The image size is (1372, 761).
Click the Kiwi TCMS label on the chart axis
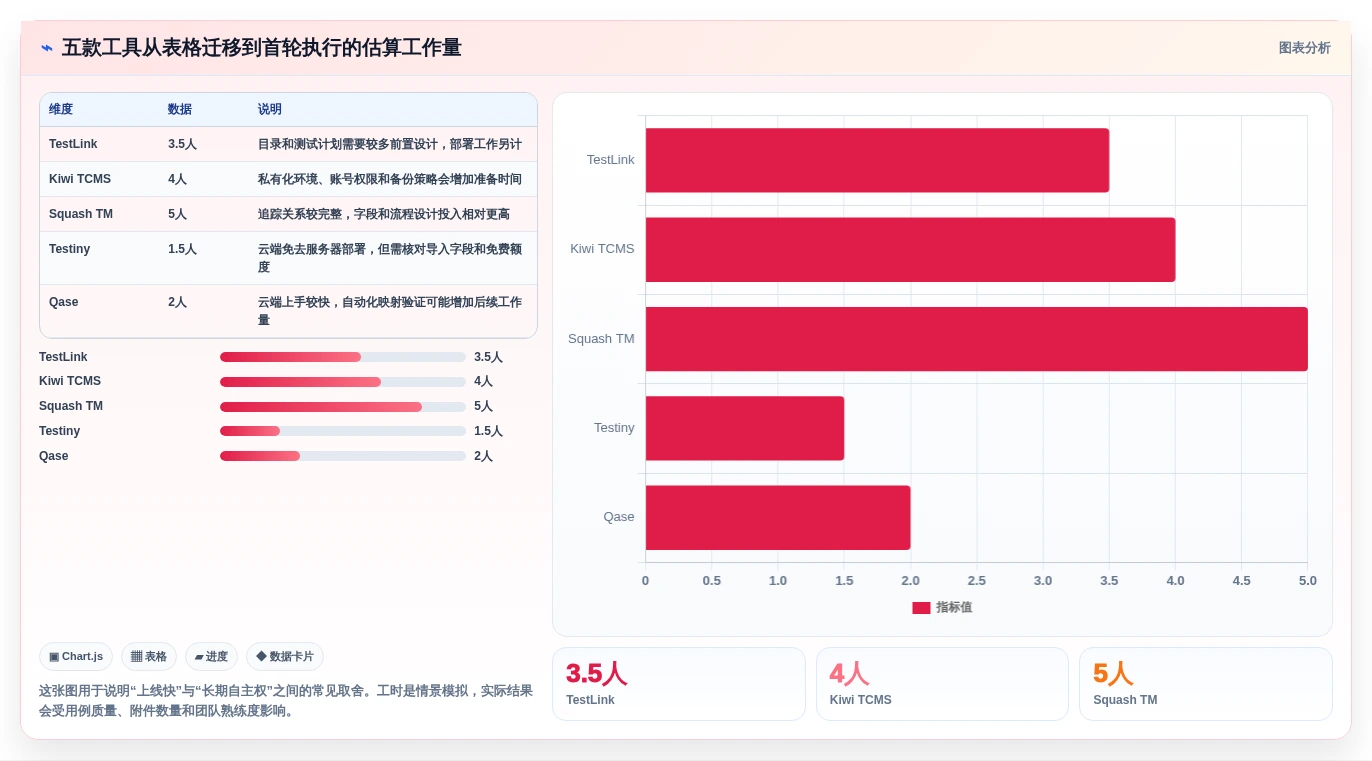pyautogui.click(x=602, y=249)
